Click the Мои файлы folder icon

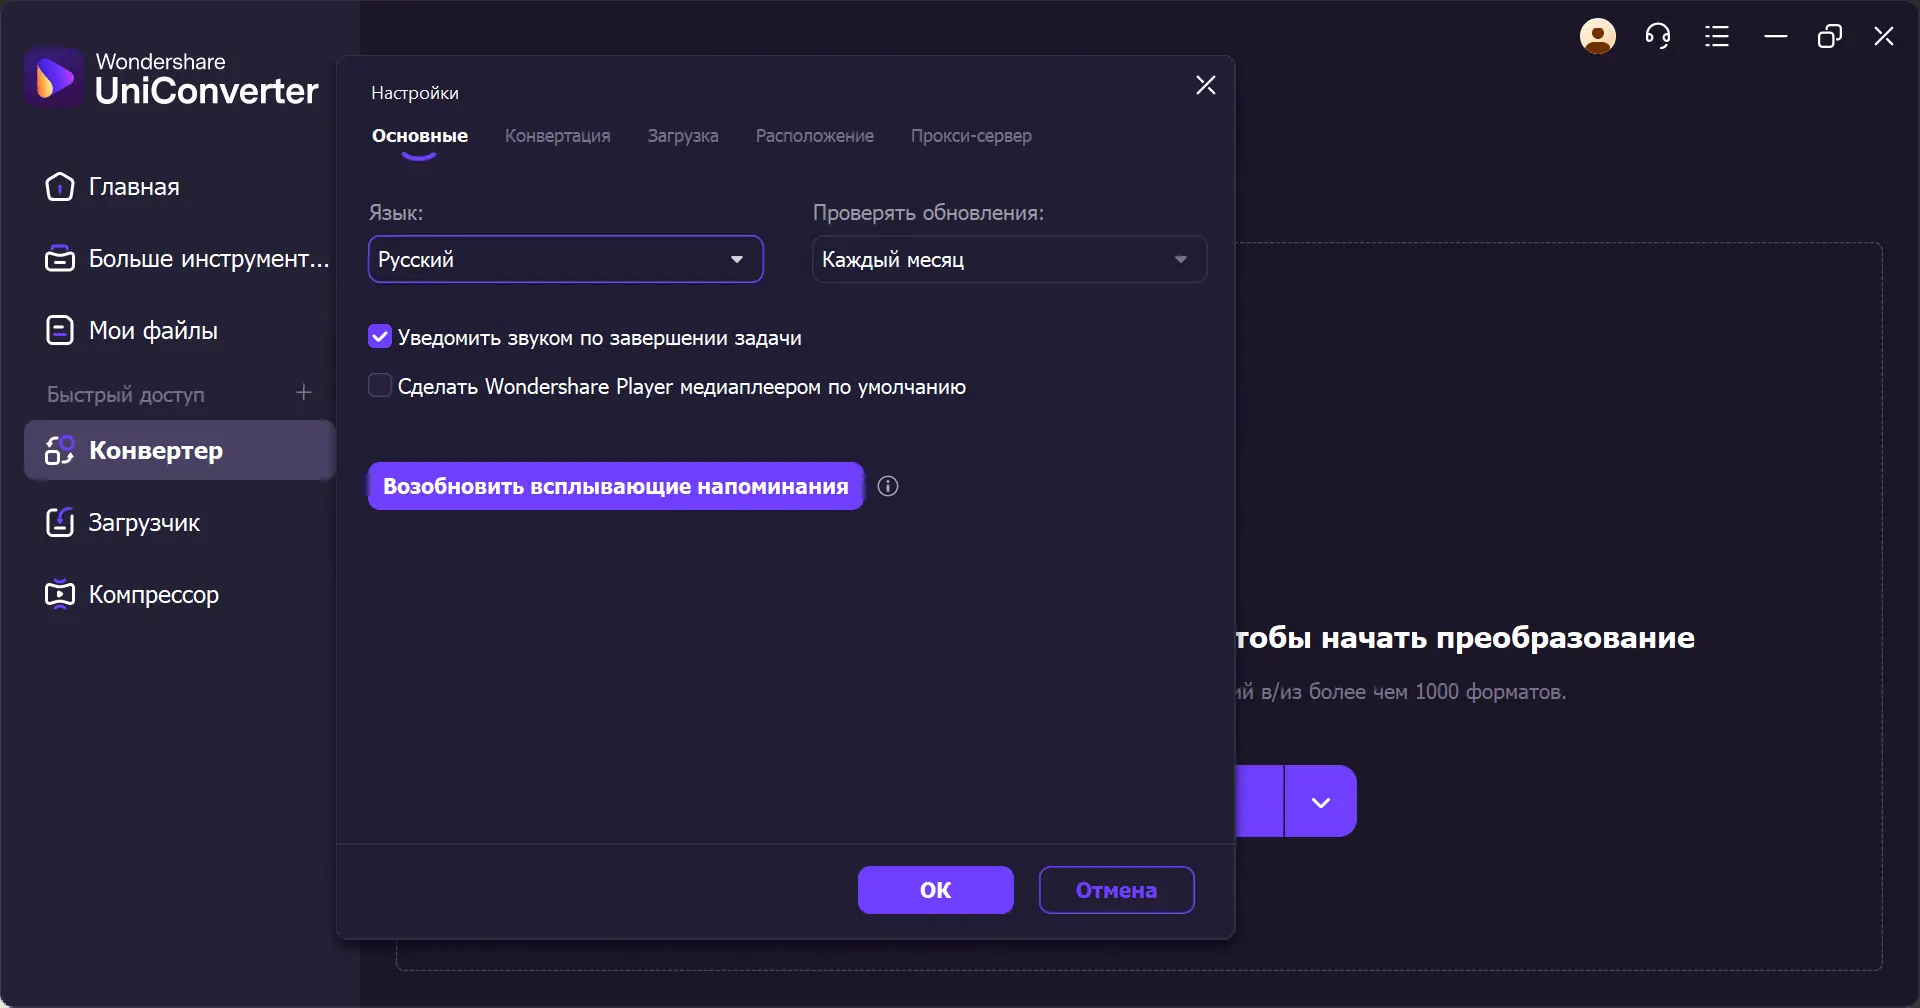click(60, 331)
